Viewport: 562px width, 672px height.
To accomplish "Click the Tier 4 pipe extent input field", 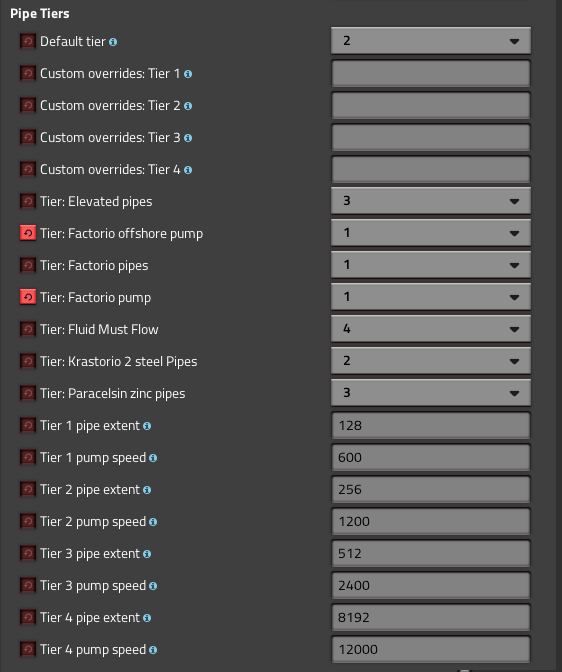I will 431,617.
